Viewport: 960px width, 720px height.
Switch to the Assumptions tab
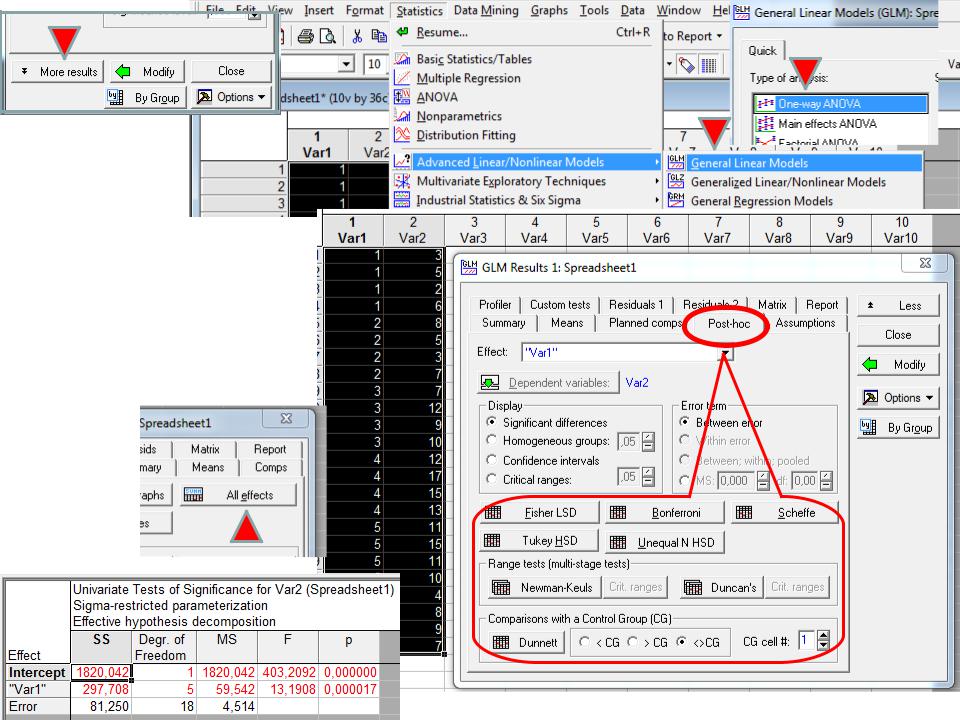805,323
